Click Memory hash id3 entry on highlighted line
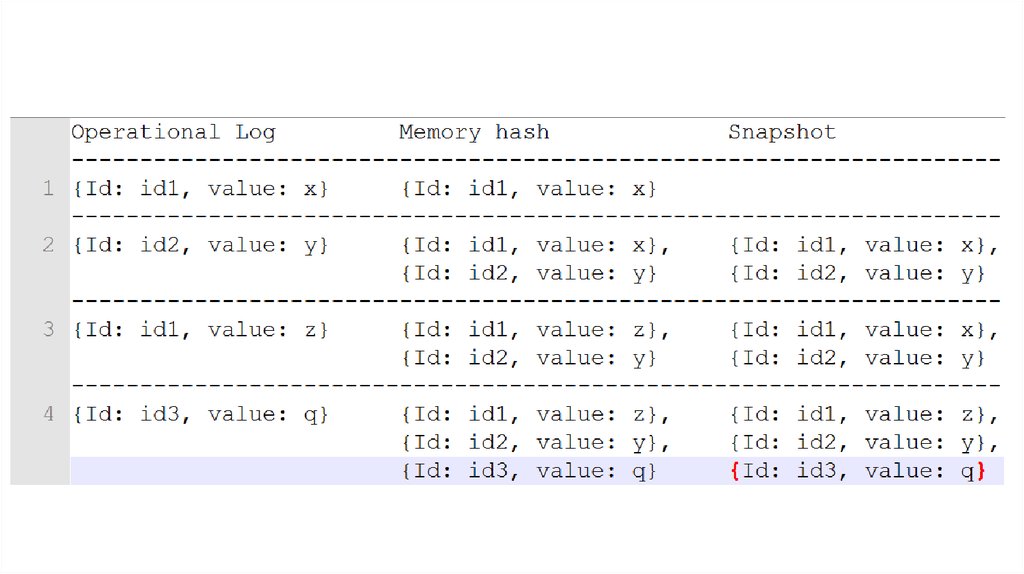 pyautogui.click(x=529, y=471)
